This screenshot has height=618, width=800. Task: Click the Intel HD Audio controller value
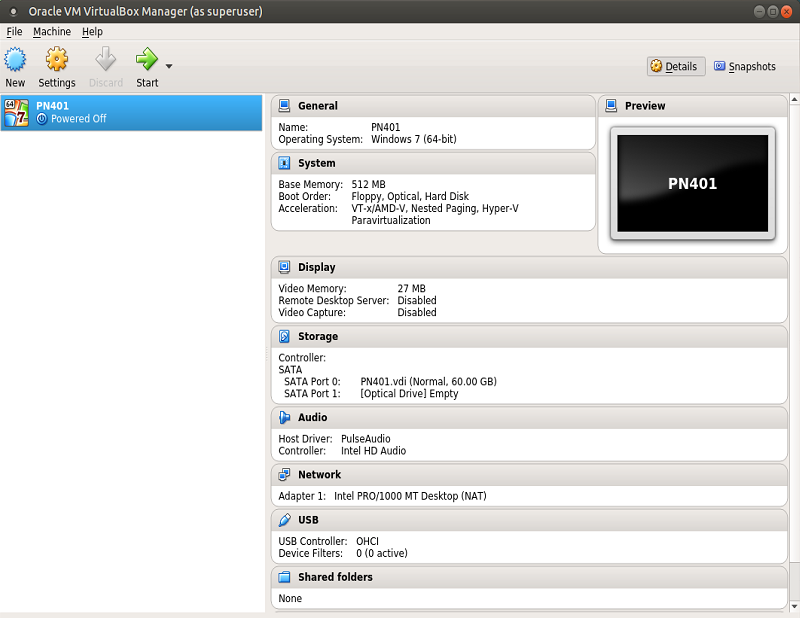[x=373, y=451]
